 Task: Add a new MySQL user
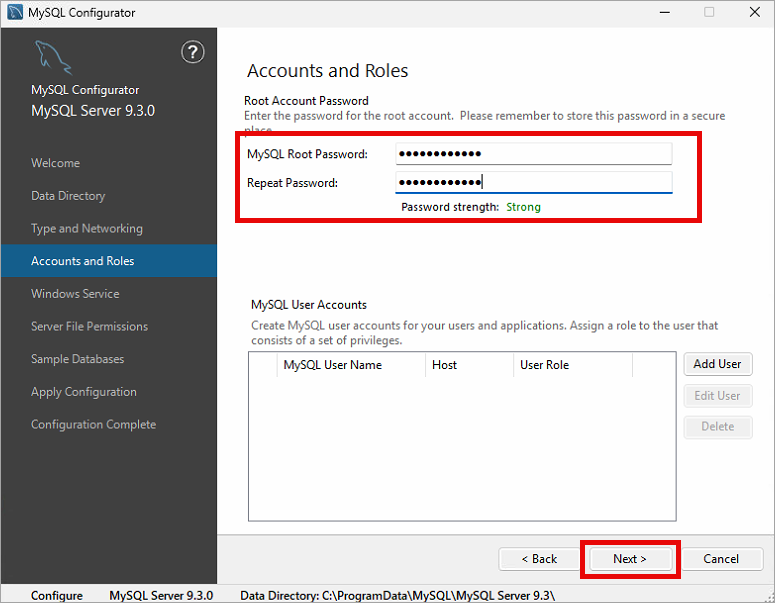point(718,364)
